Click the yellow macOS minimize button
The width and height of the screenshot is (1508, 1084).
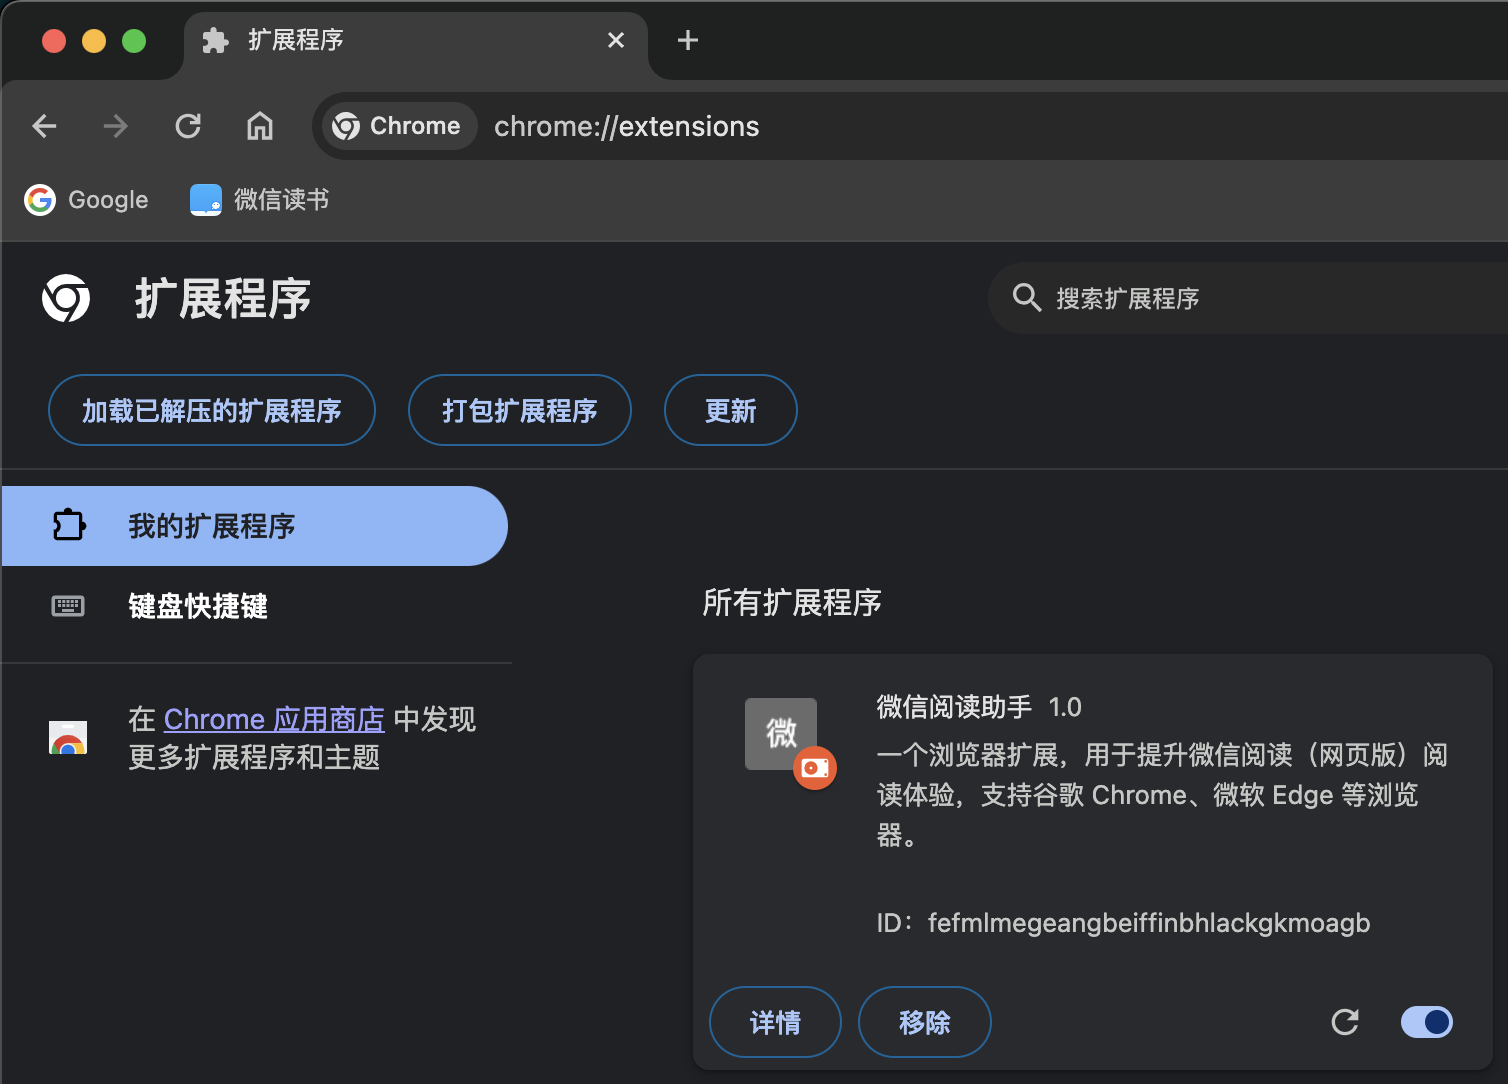point(94,41)
